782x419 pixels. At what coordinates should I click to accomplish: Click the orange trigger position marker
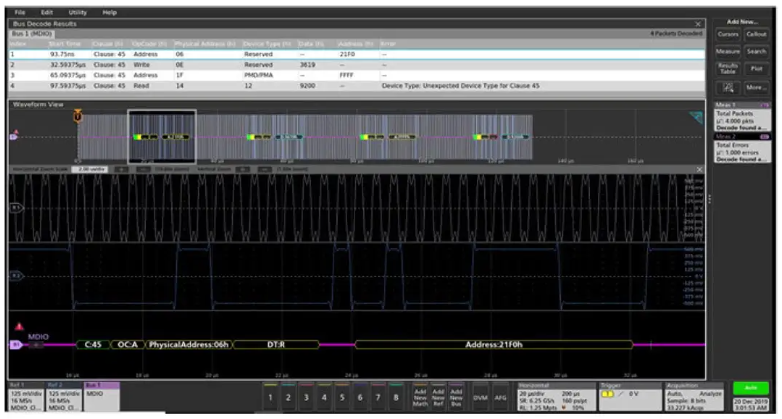coord(77,116)
